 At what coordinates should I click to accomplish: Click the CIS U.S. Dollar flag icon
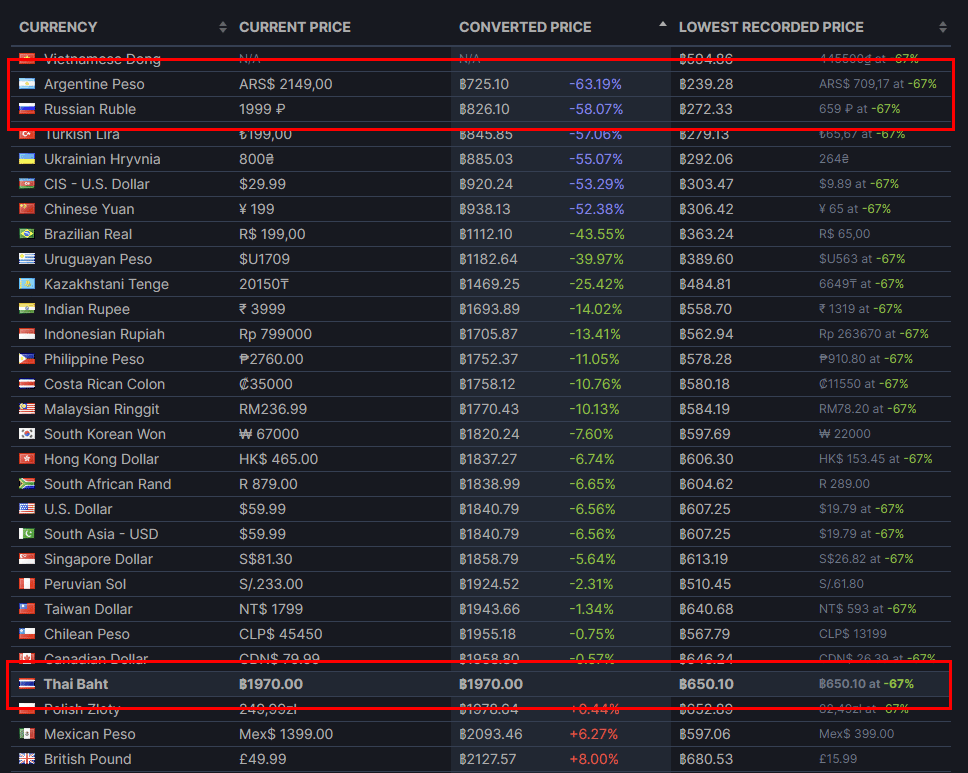[x=27, y=183]
